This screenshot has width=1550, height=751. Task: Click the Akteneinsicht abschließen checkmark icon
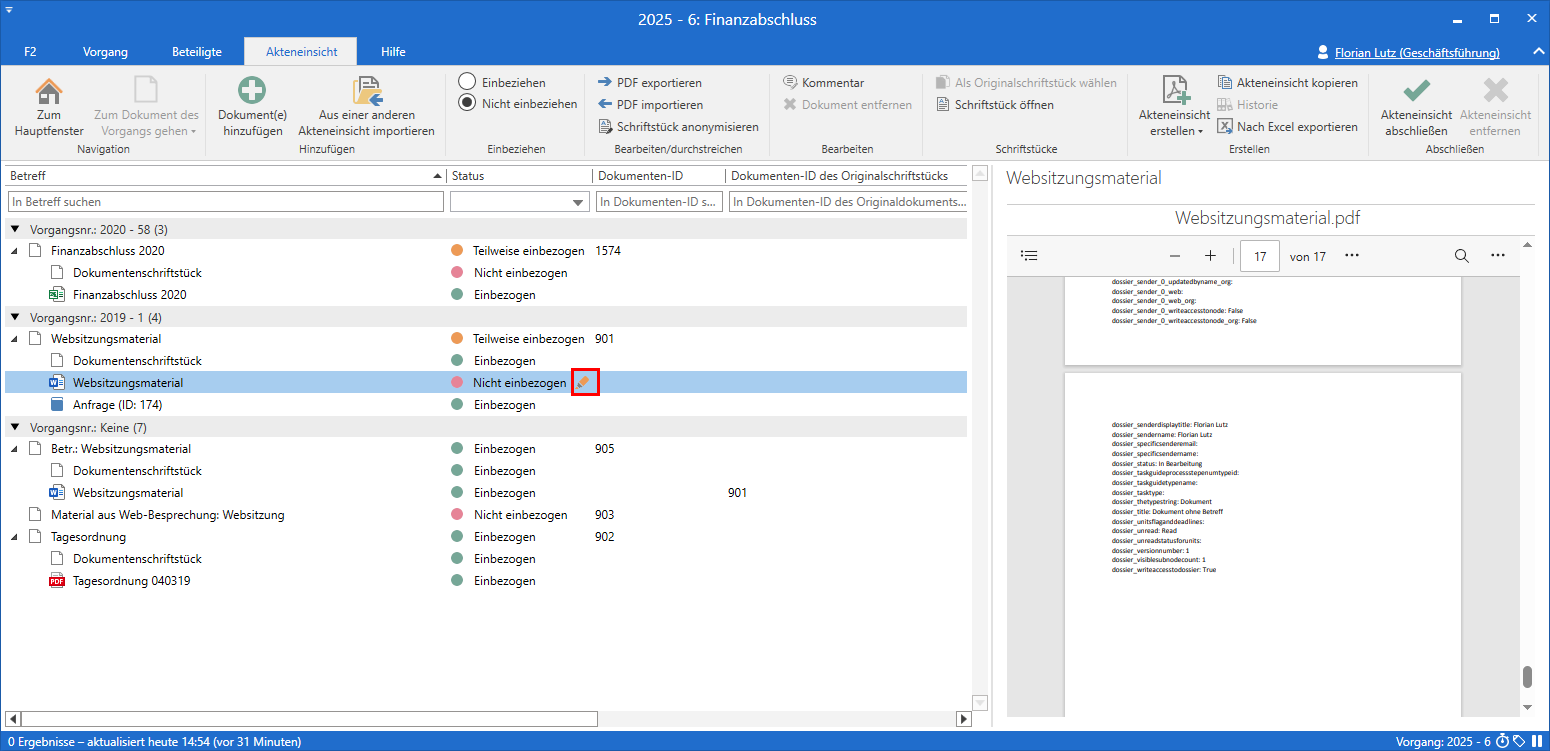pos(1415,92)
